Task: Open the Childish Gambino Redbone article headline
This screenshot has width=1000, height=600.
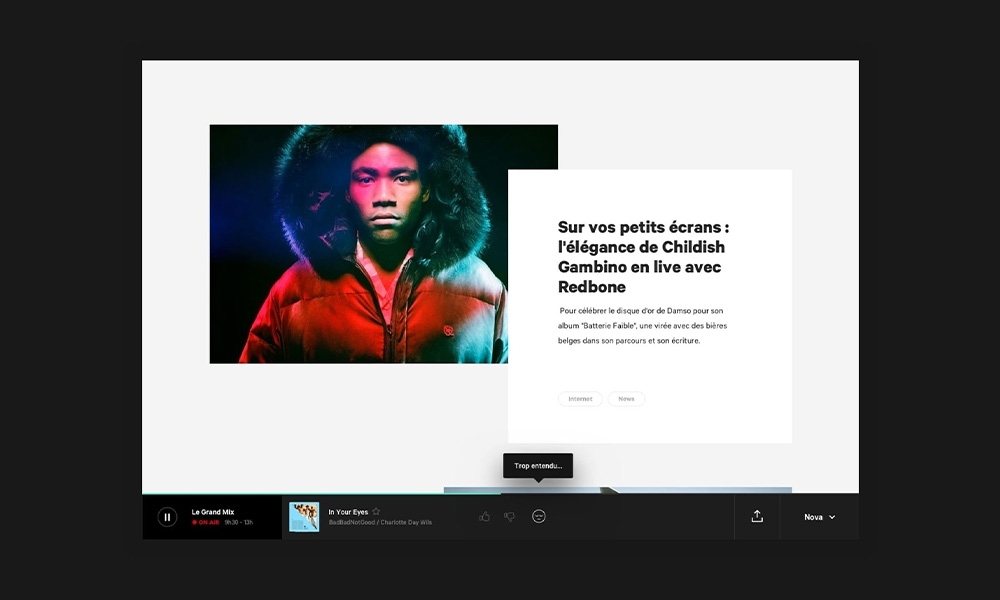Action: [643, 257]
